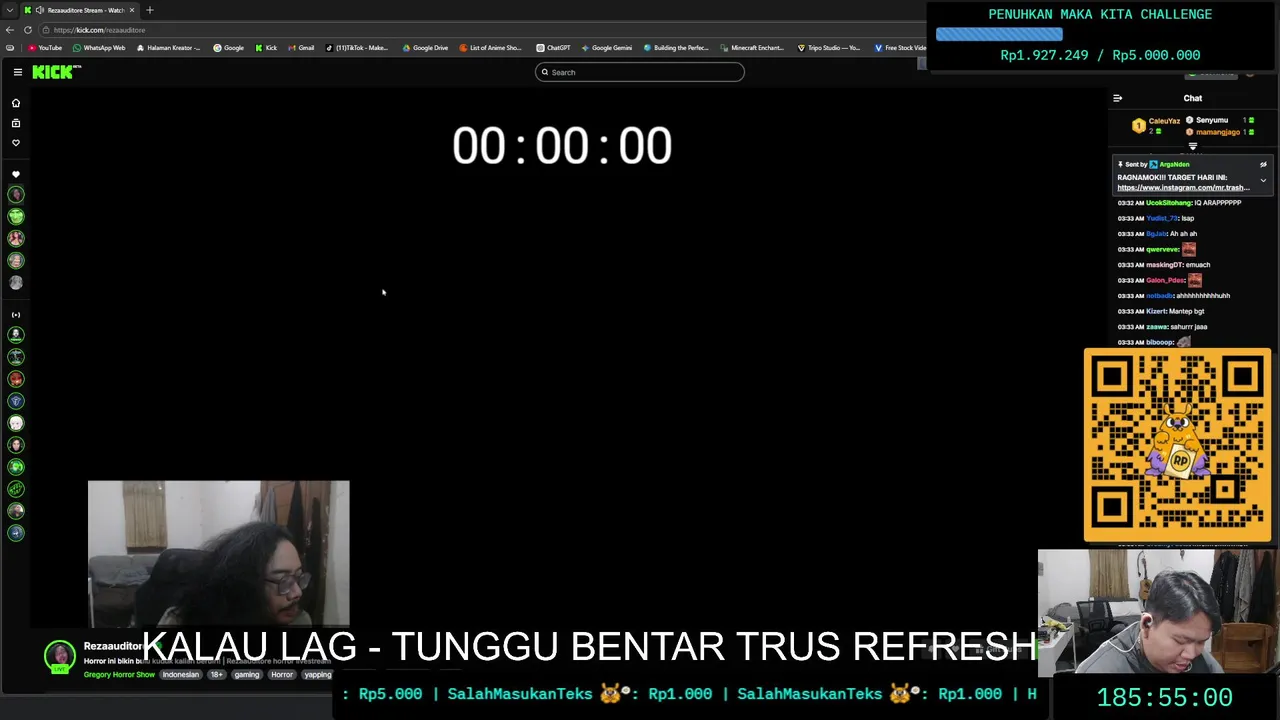Click the yapping tag
The height and width of the screenshot is (720, 1280).
[318, 675]
